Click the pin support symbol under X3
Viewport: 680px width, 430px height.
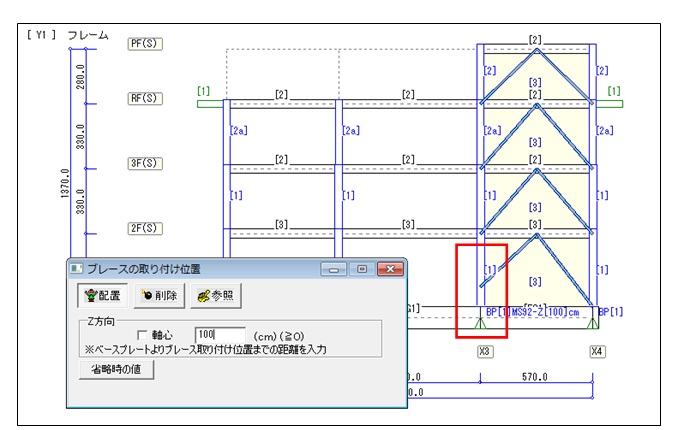click(480, 323)
